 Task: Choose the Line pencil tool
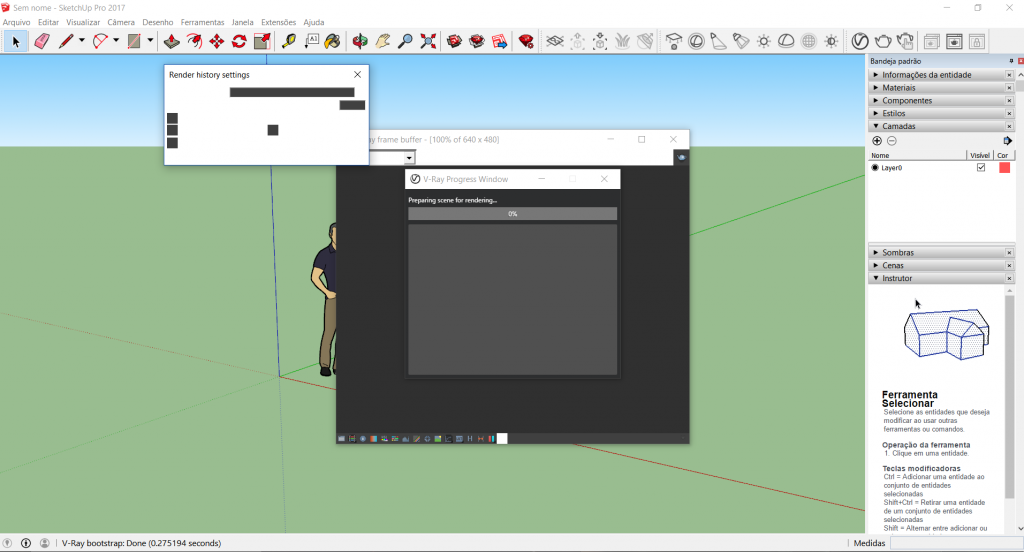[66, 42]
